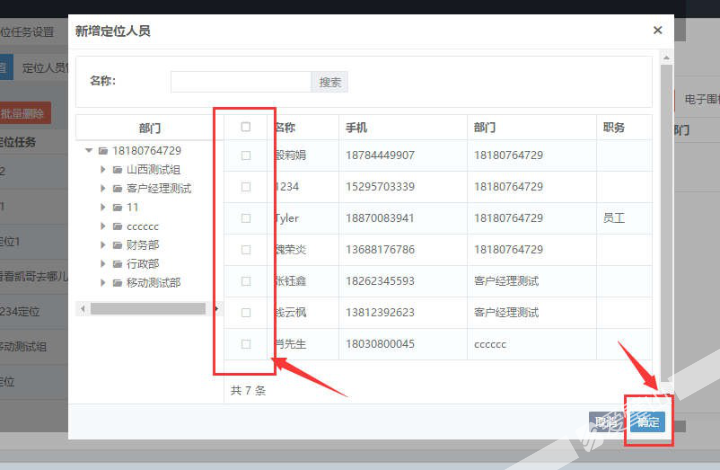Viewport: 720px width, 470px height.
Task: Expand the 山西测试组 tree node
Action: tap(103, 169)
